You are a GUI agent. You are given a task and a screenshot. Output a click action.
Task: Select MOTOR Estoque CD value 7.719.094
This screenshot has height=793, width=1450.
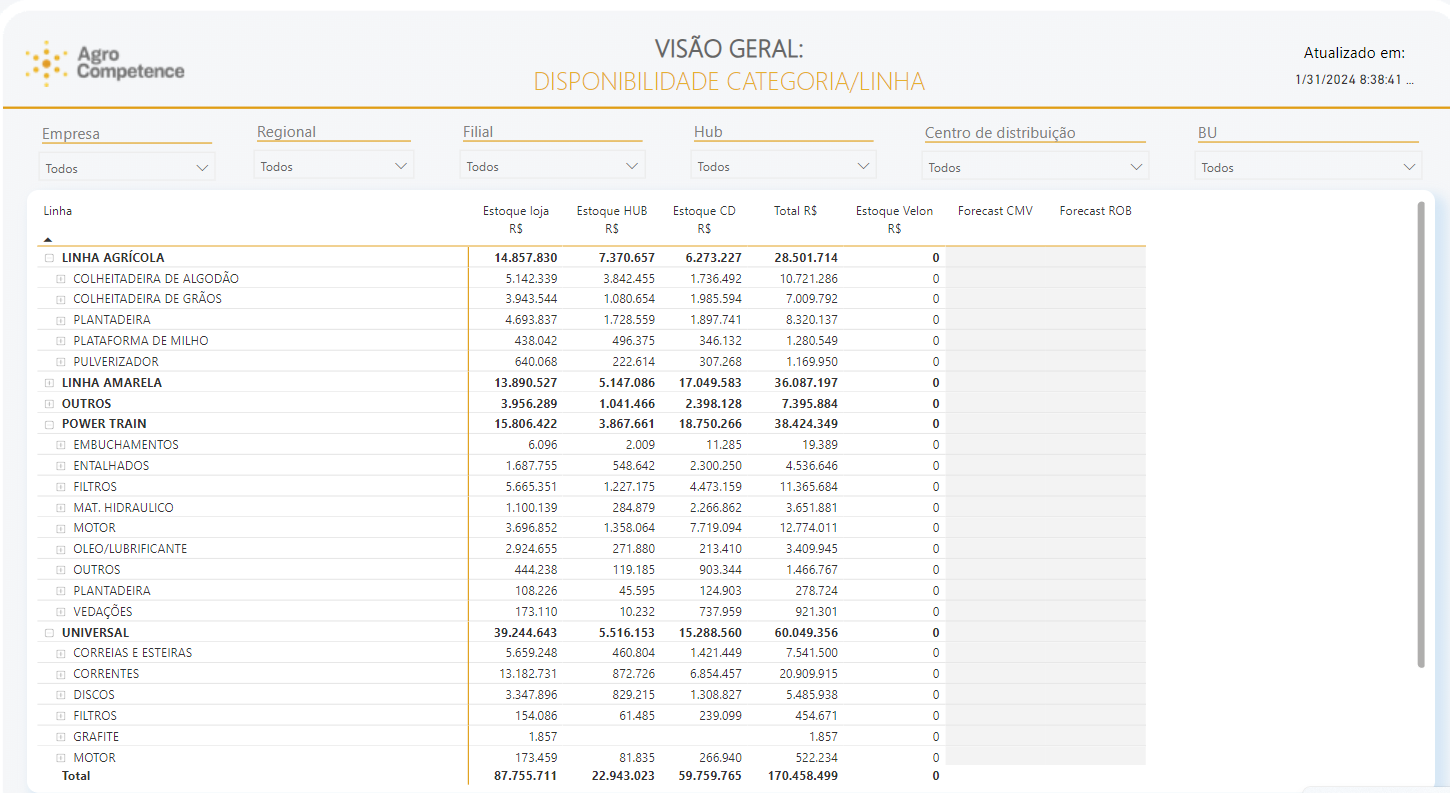[x=716, y=528]
